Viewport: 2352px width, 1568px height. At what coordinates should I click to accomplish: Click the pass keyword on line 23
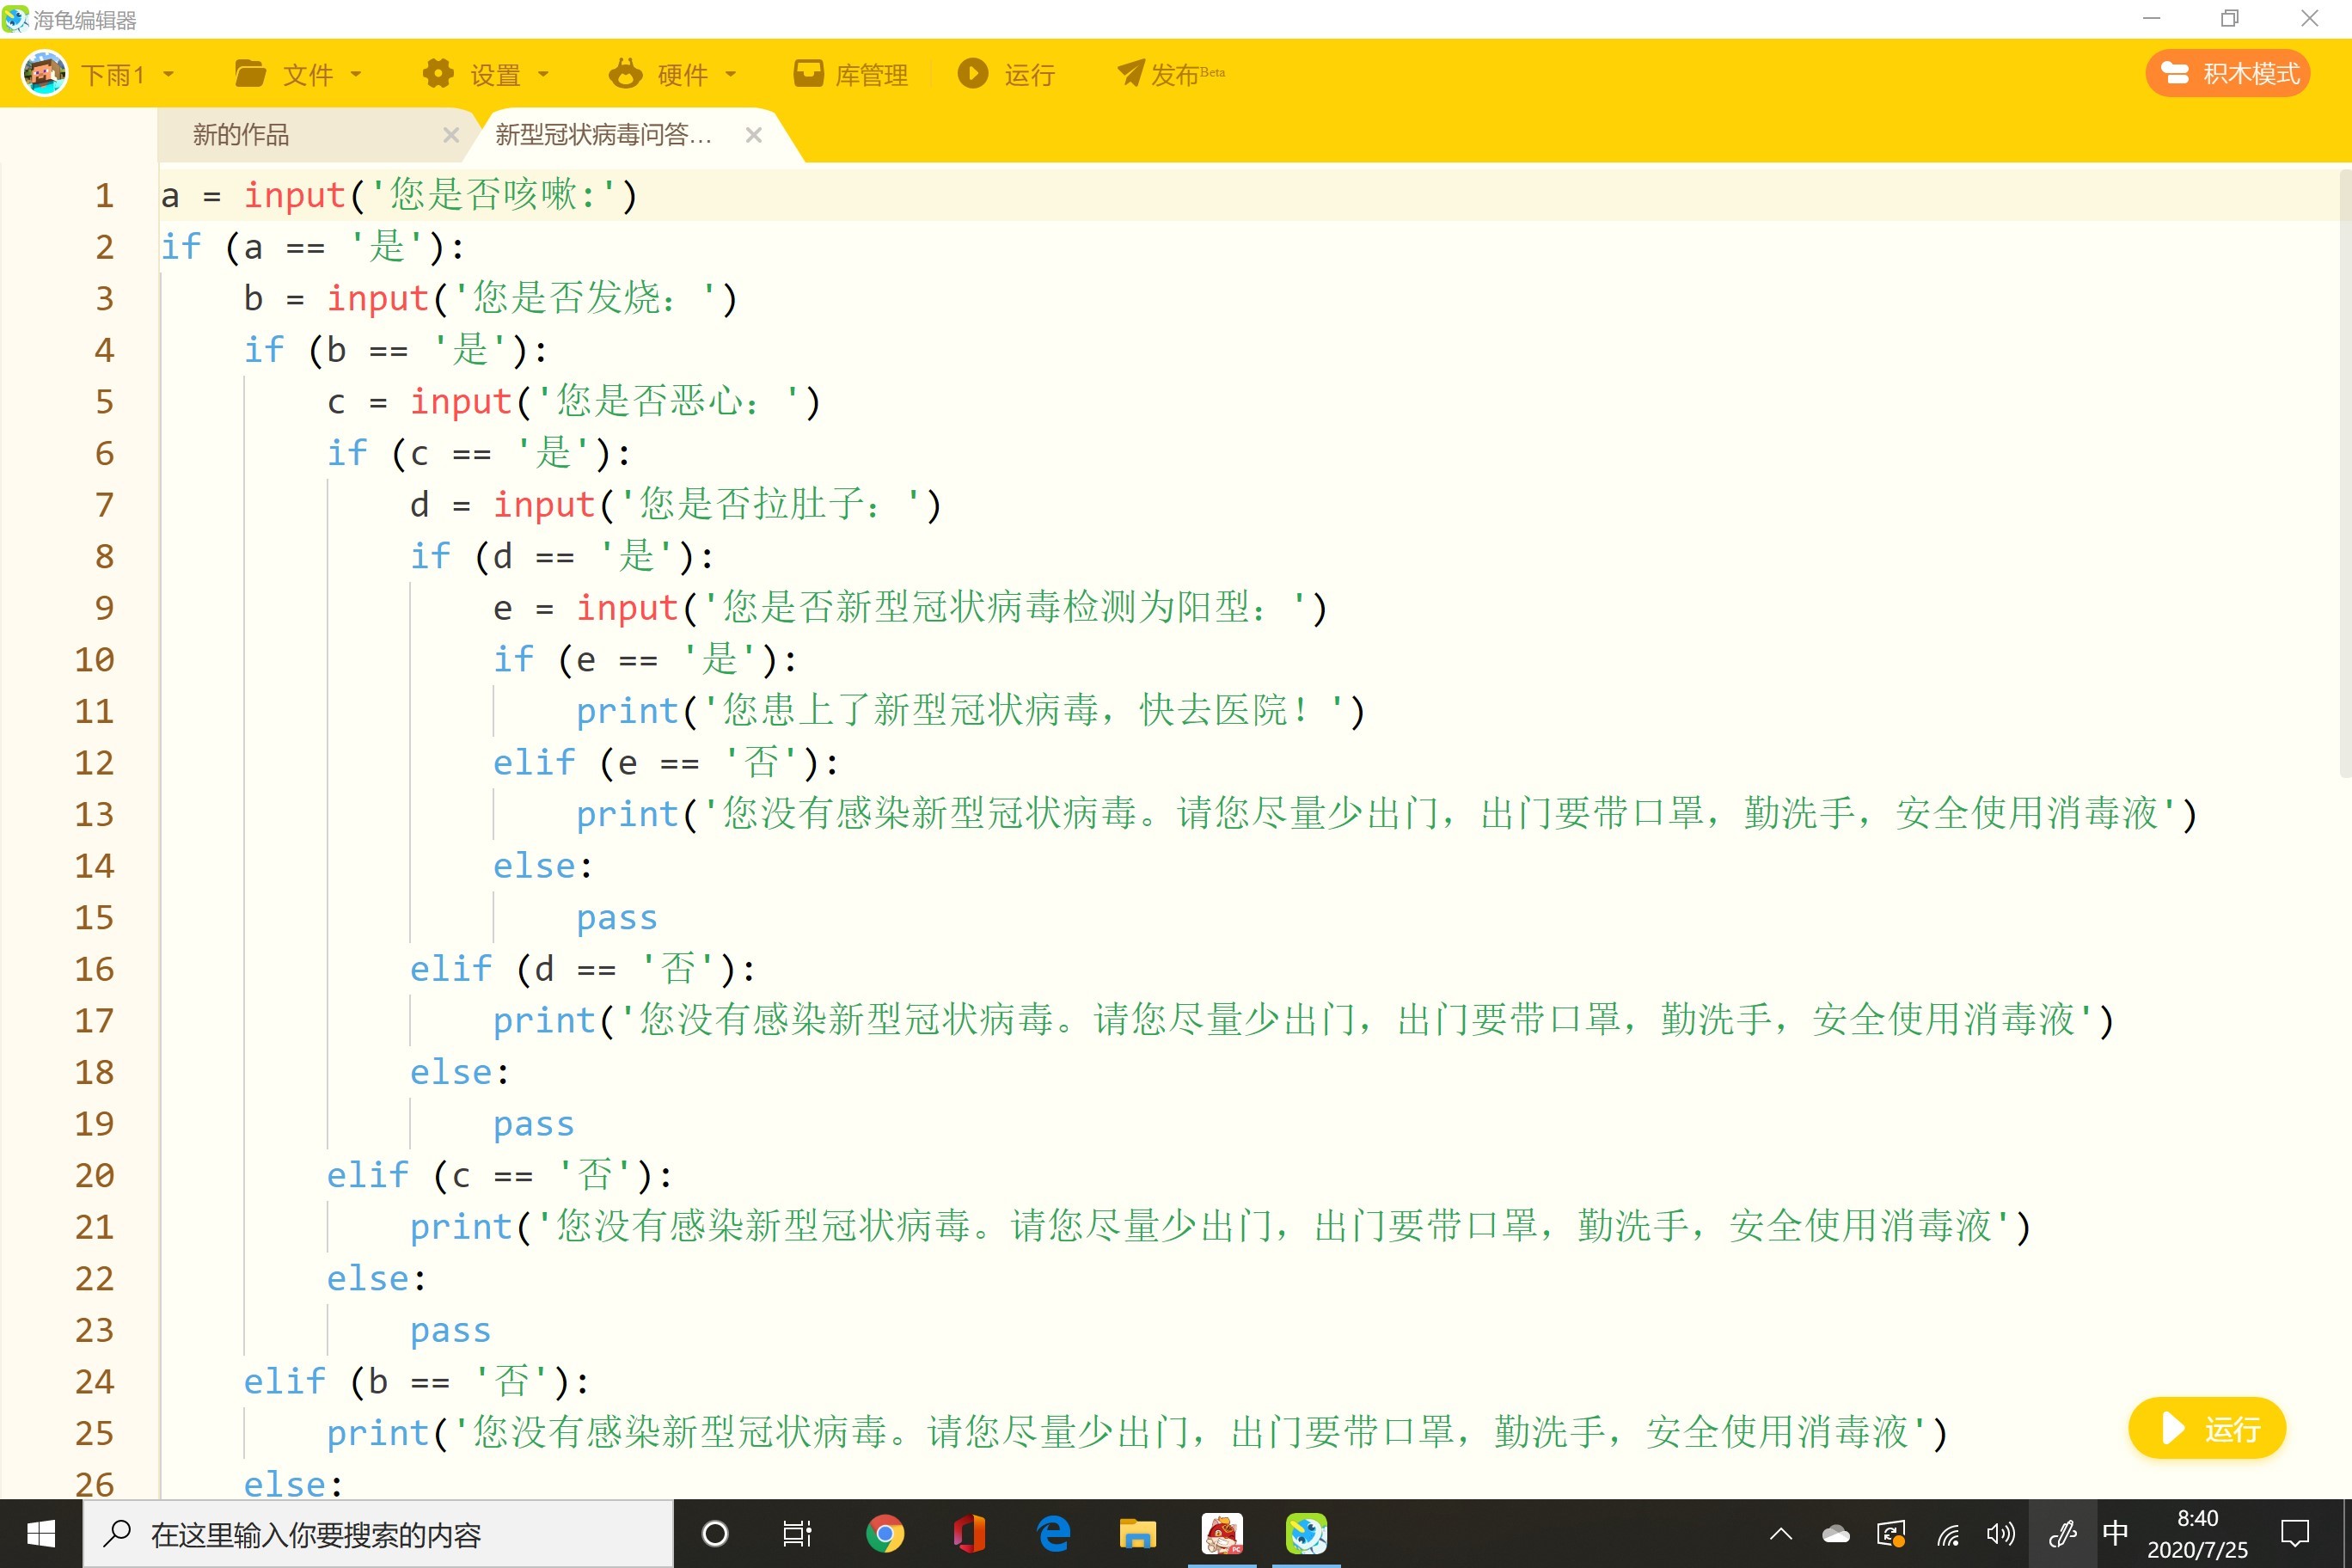coord(451,1331)
